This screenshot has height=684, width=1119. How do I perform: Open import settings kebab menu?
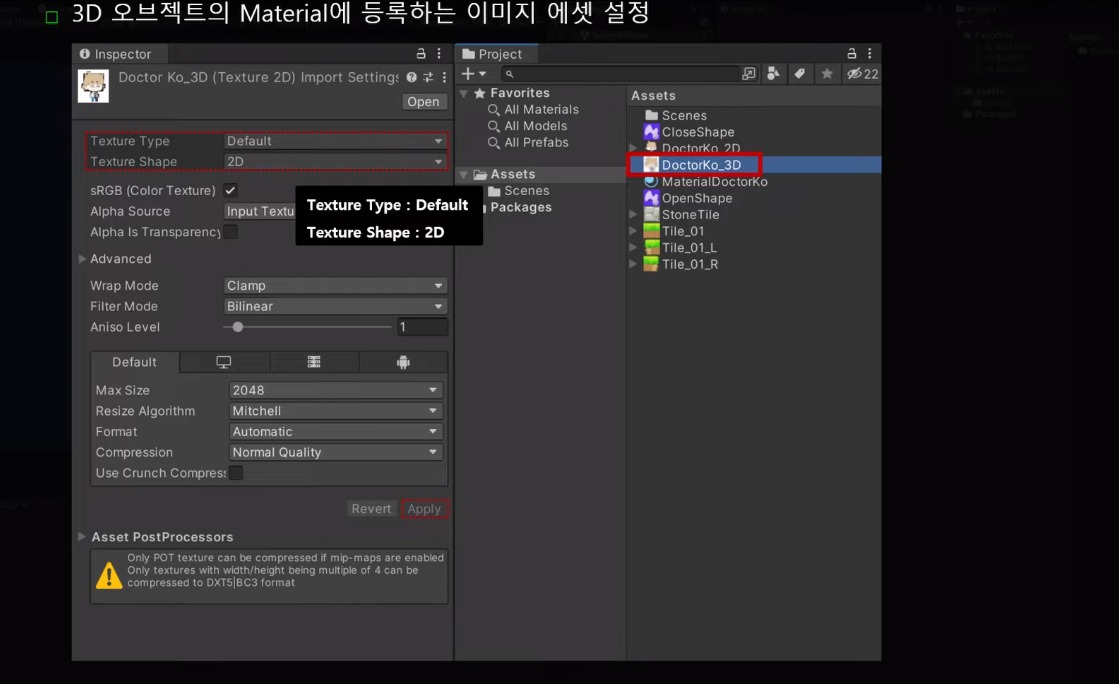click(444, 77)
